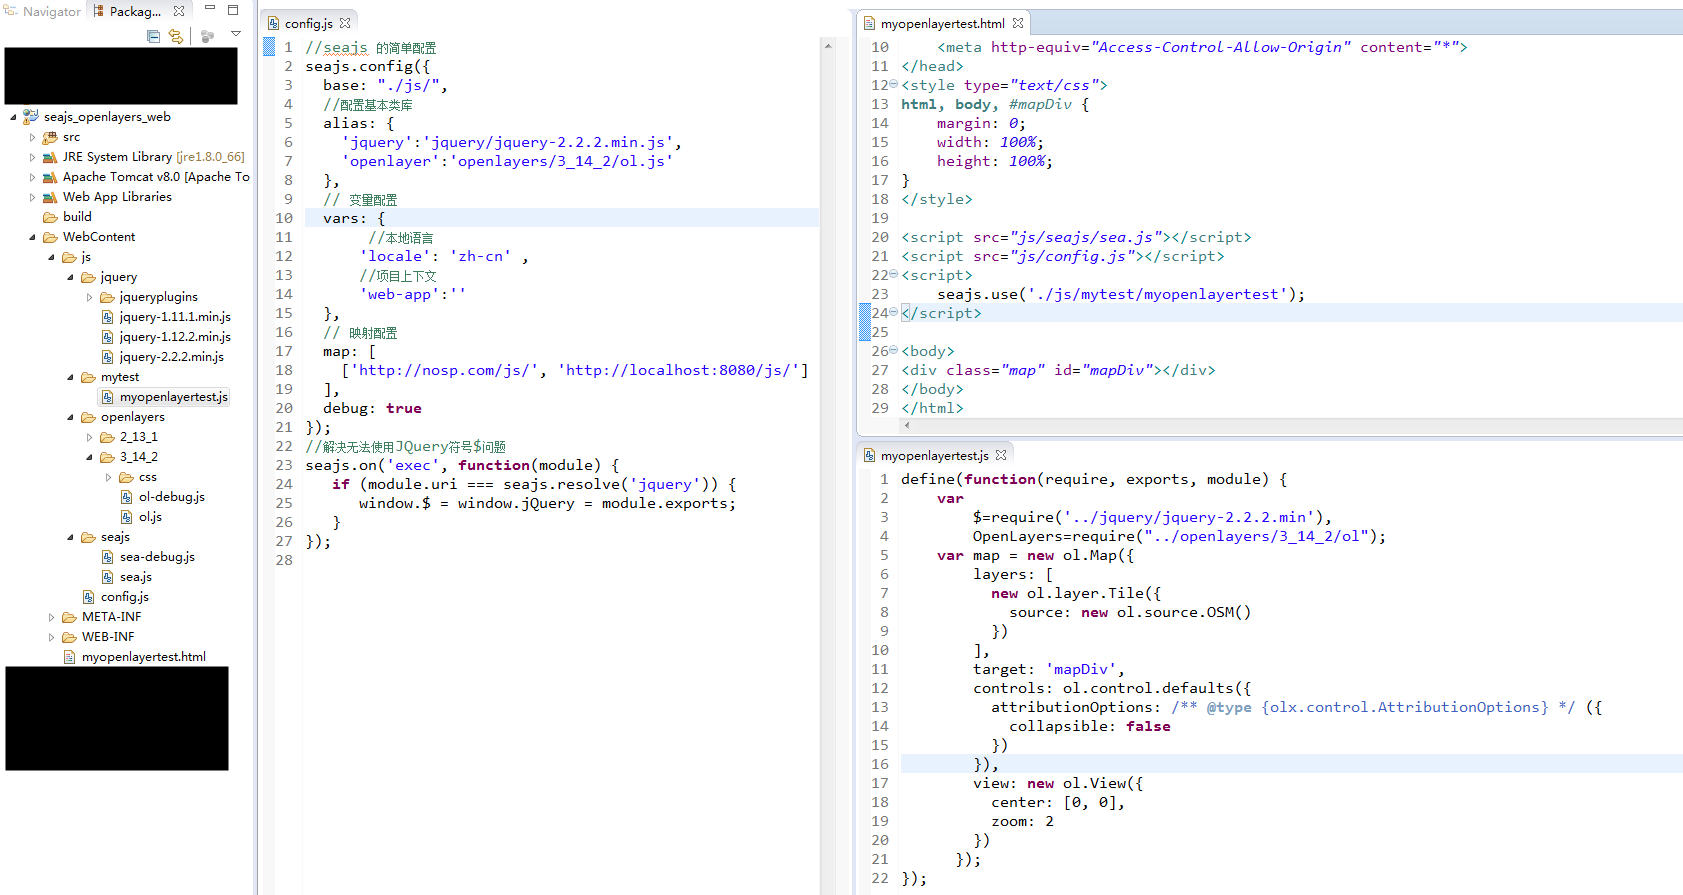
Task: Click the WebContent folder icon
Action: [50, 237]
